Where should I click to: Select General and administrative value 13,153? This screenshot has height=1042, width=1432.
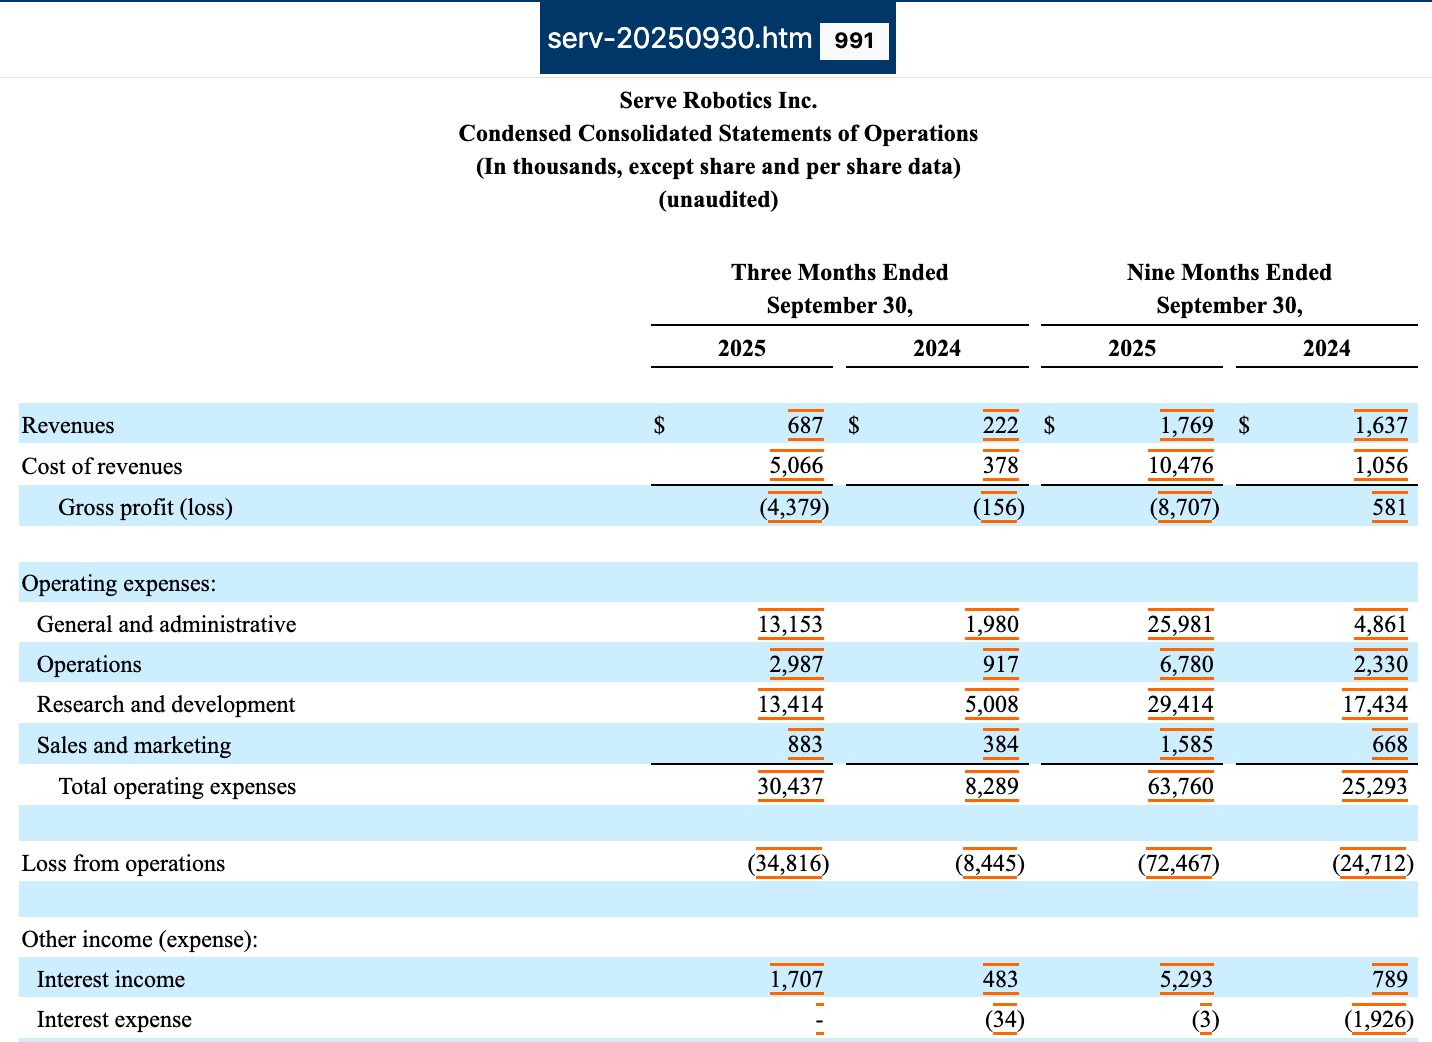click(790, 625)
